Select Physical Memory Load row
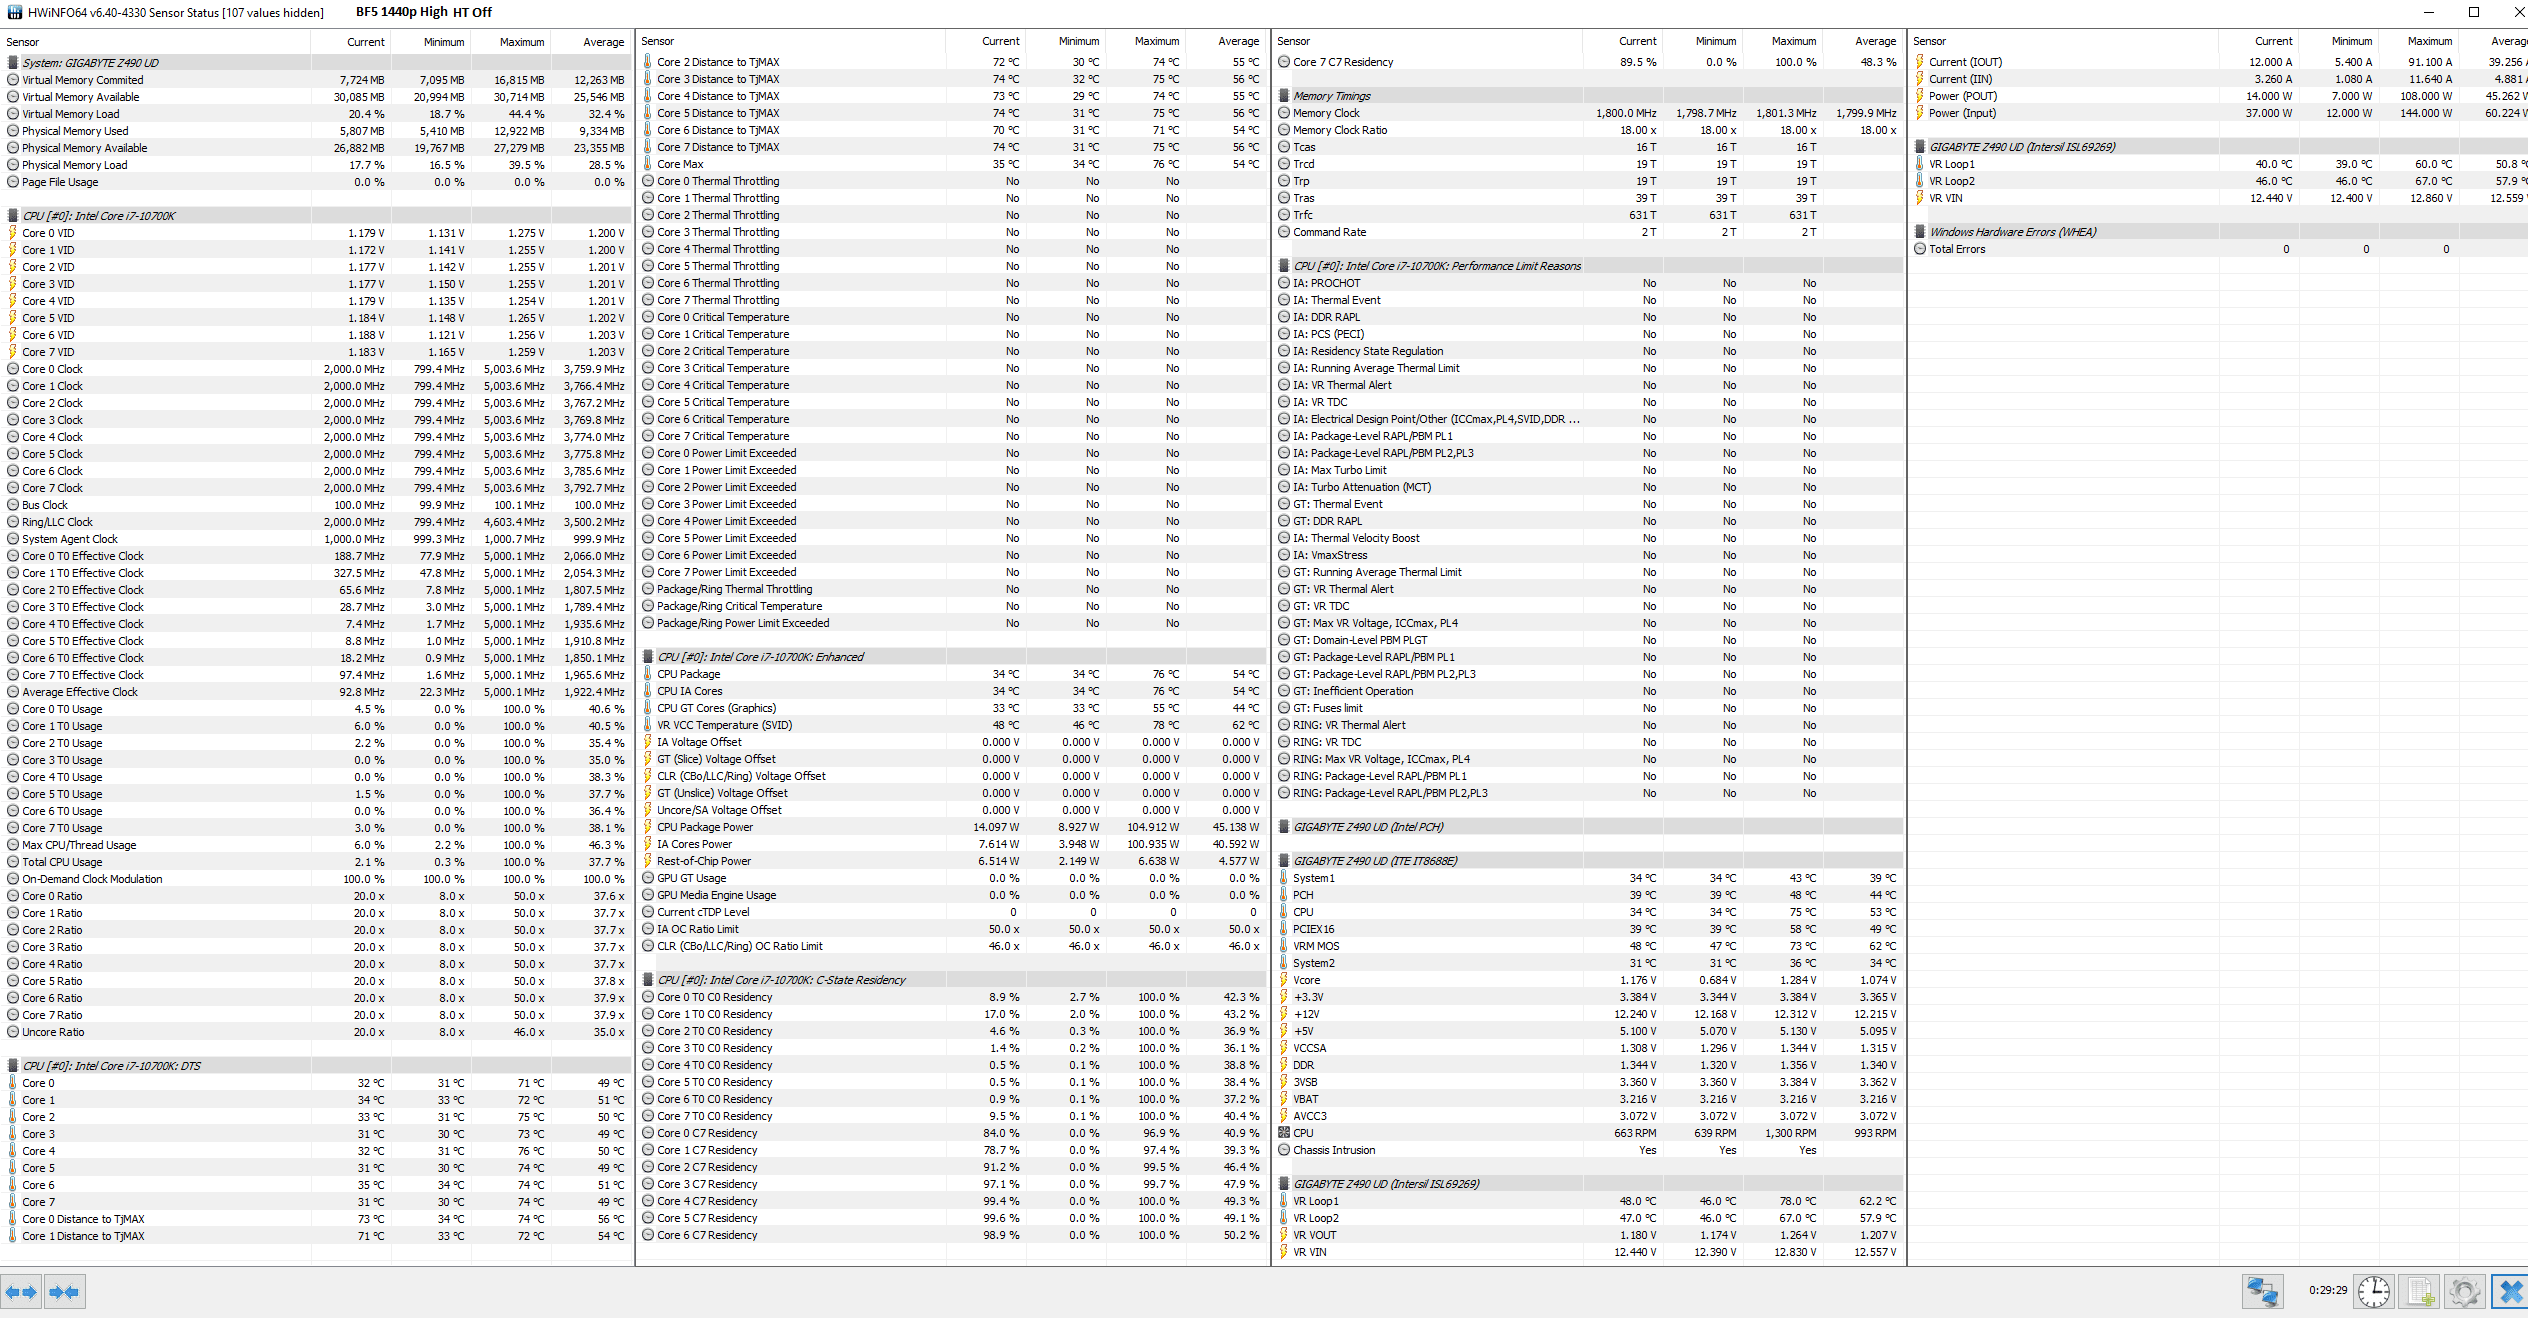The height and width of the screenshot is (1318, 2528). point(316,165)
